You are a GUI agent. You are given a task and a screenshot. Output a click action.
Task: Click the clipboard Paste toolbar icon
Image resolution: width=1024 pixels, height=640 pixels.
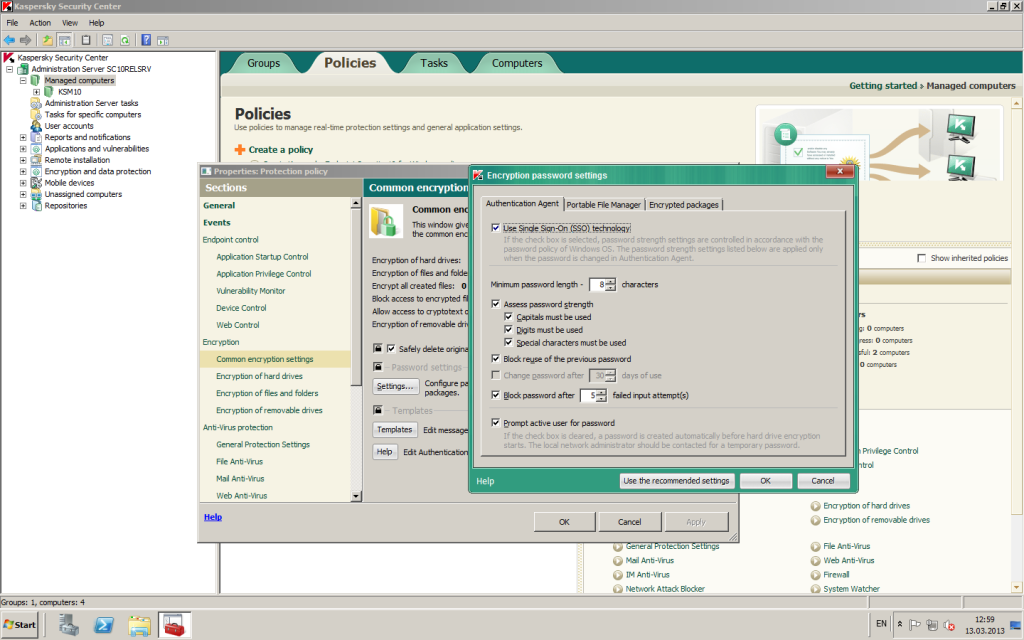86,40
